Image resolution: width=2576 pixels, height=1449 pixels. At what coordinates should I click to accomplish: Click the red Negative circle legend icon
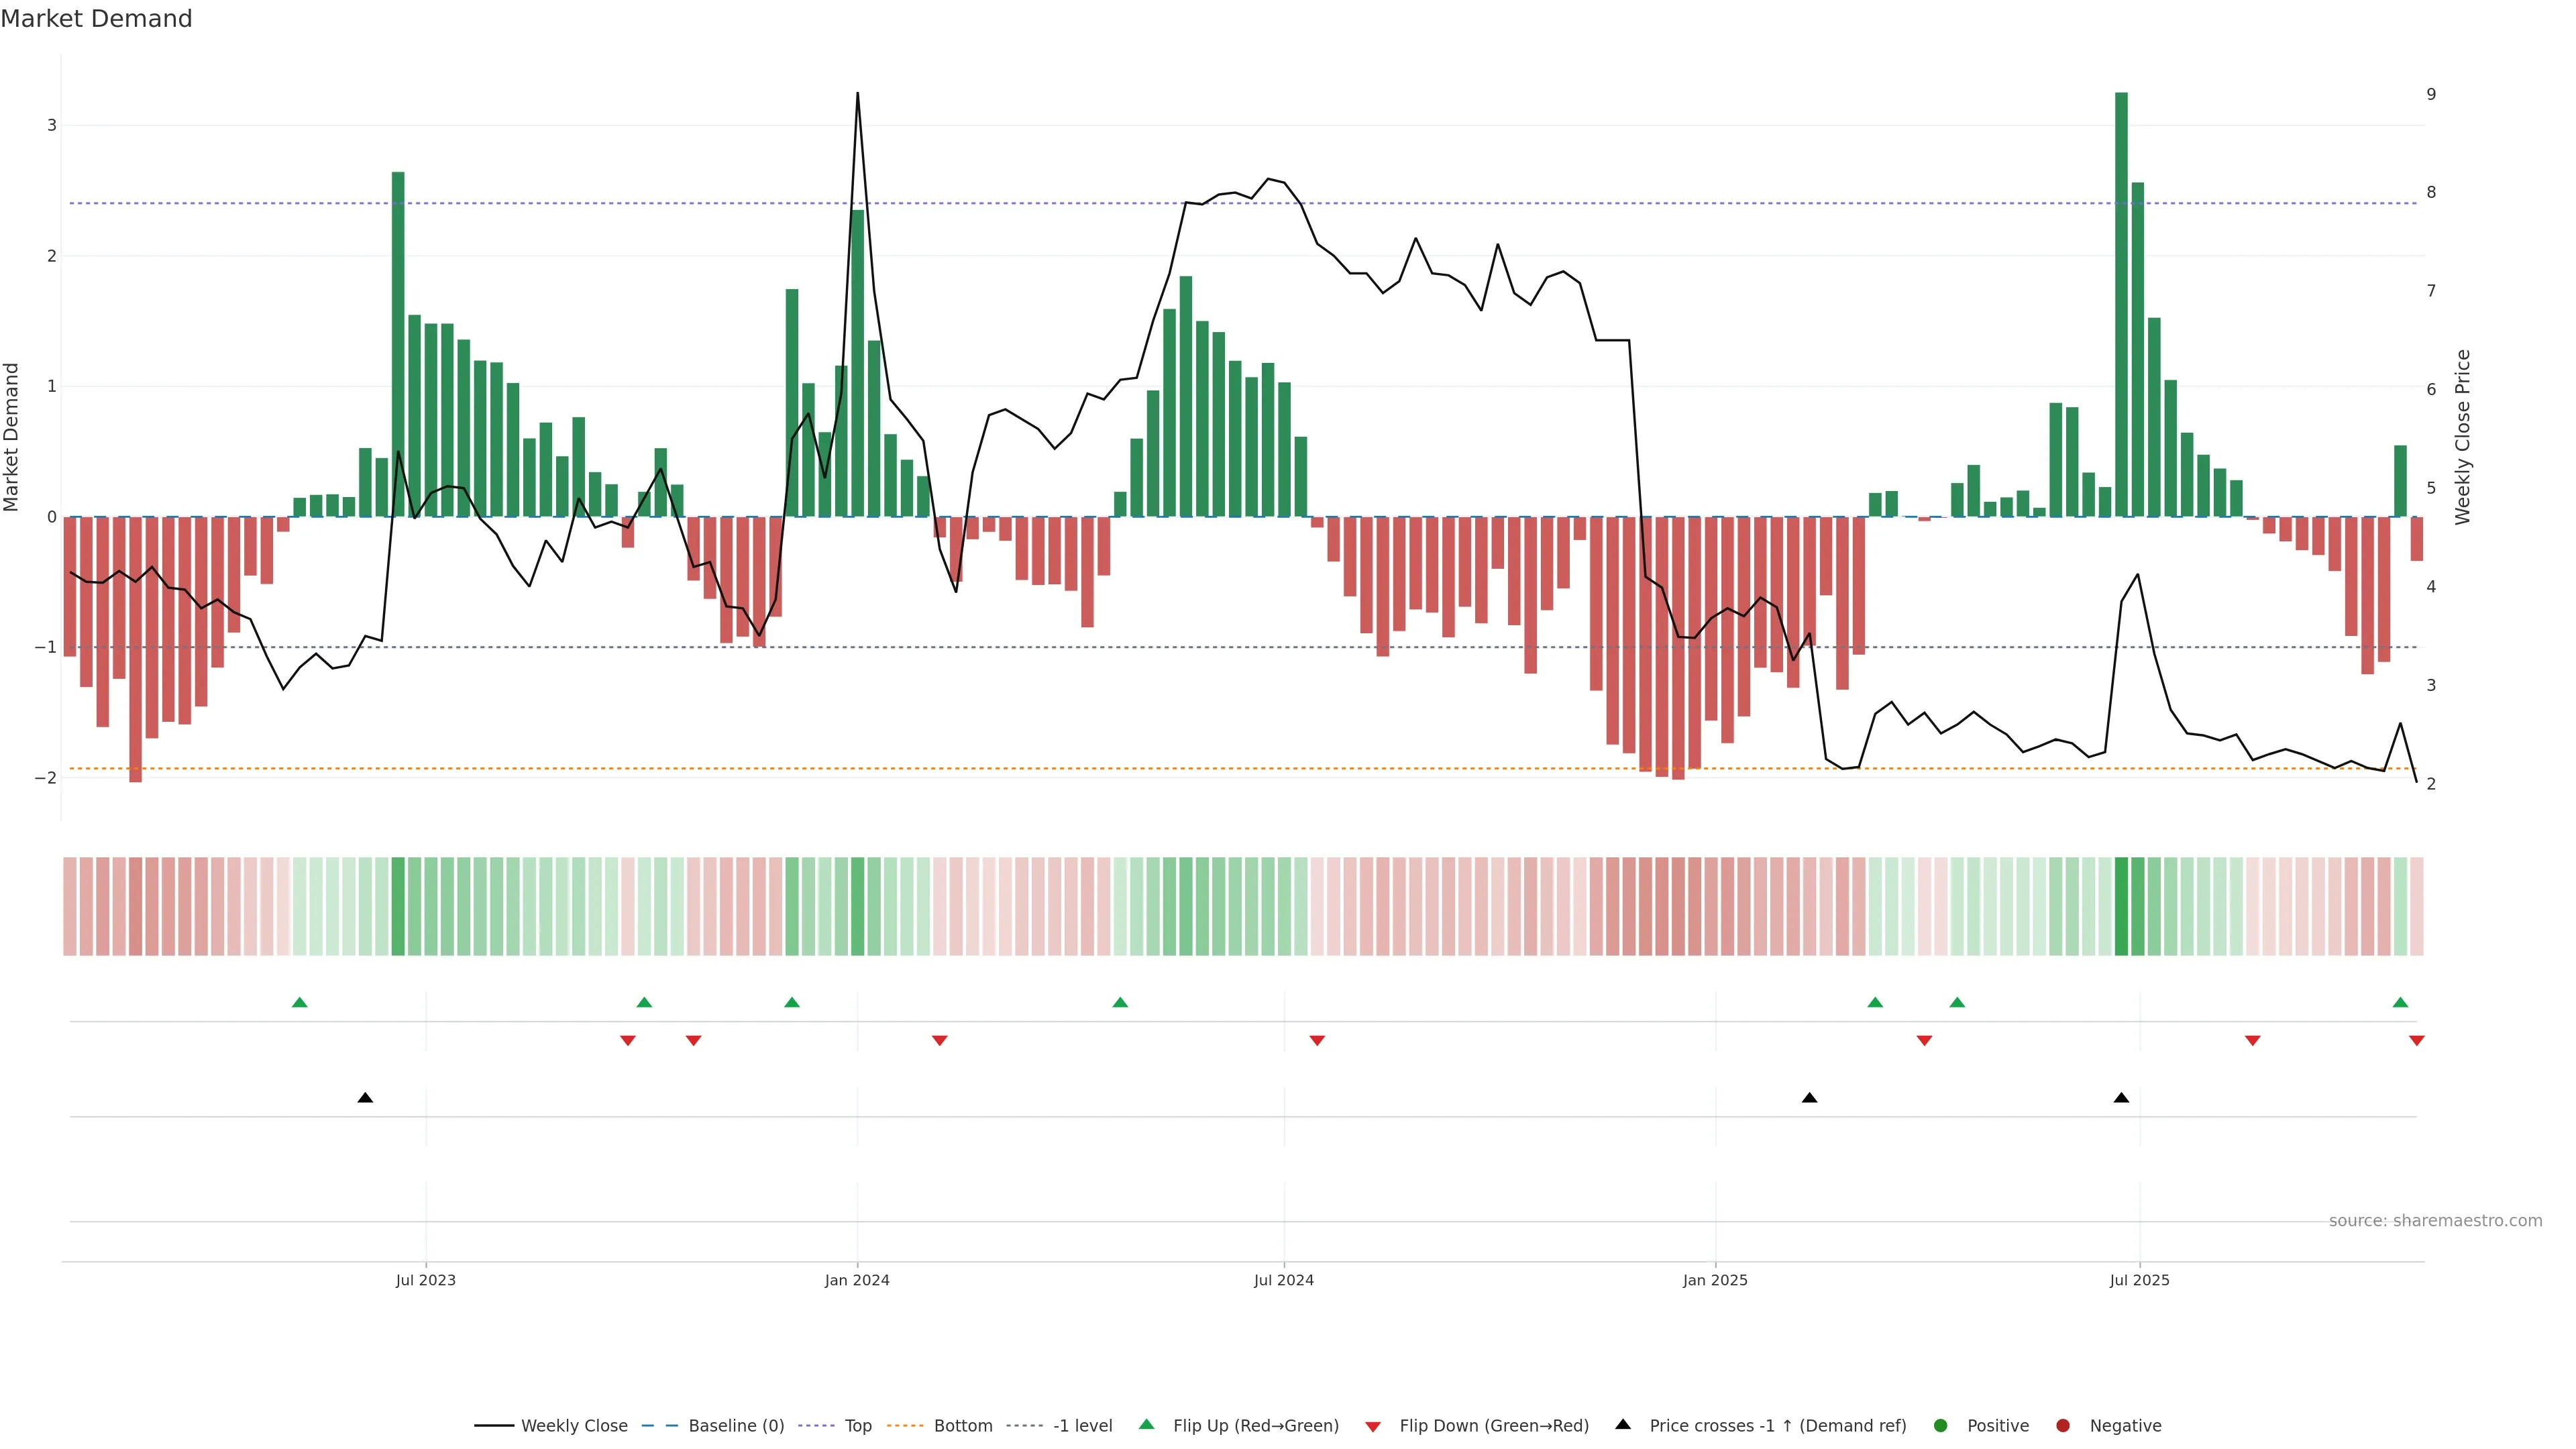point(2063,1426)
